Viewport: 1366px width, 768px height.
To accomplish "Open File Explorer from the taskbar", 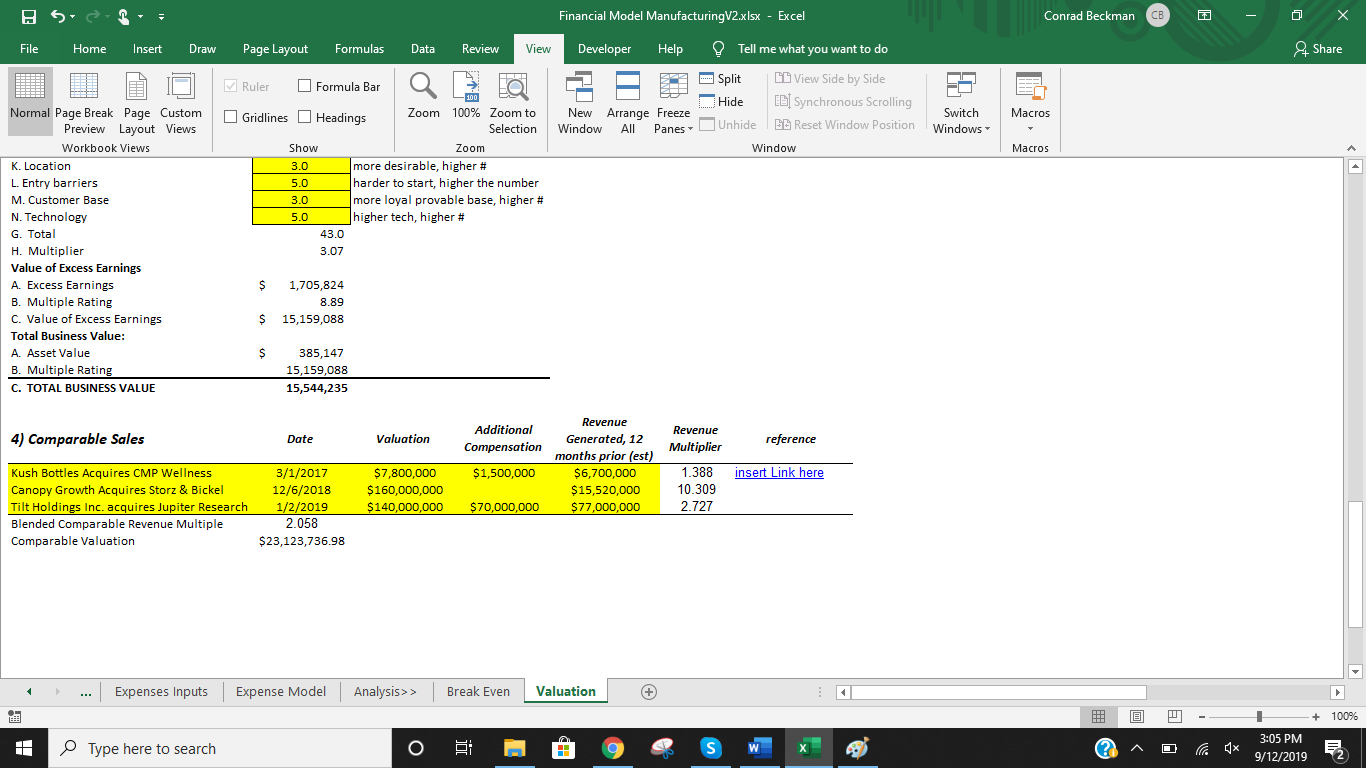I will point(514,748).
